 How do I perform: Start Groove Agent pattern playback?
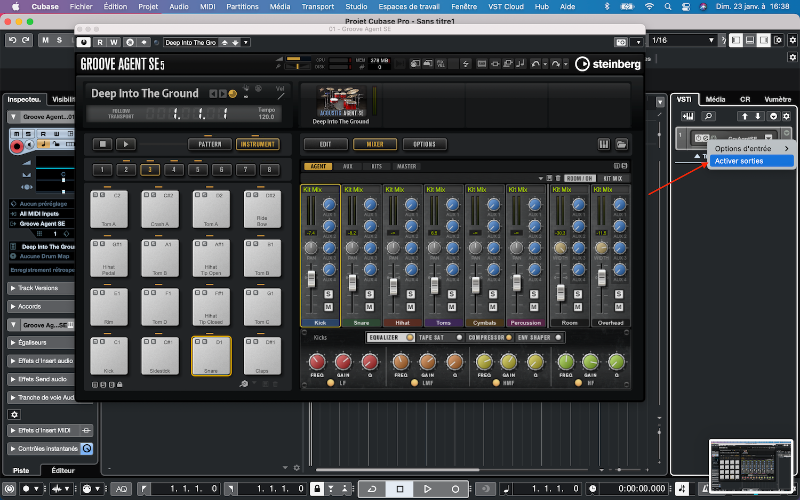coord(126,144)
